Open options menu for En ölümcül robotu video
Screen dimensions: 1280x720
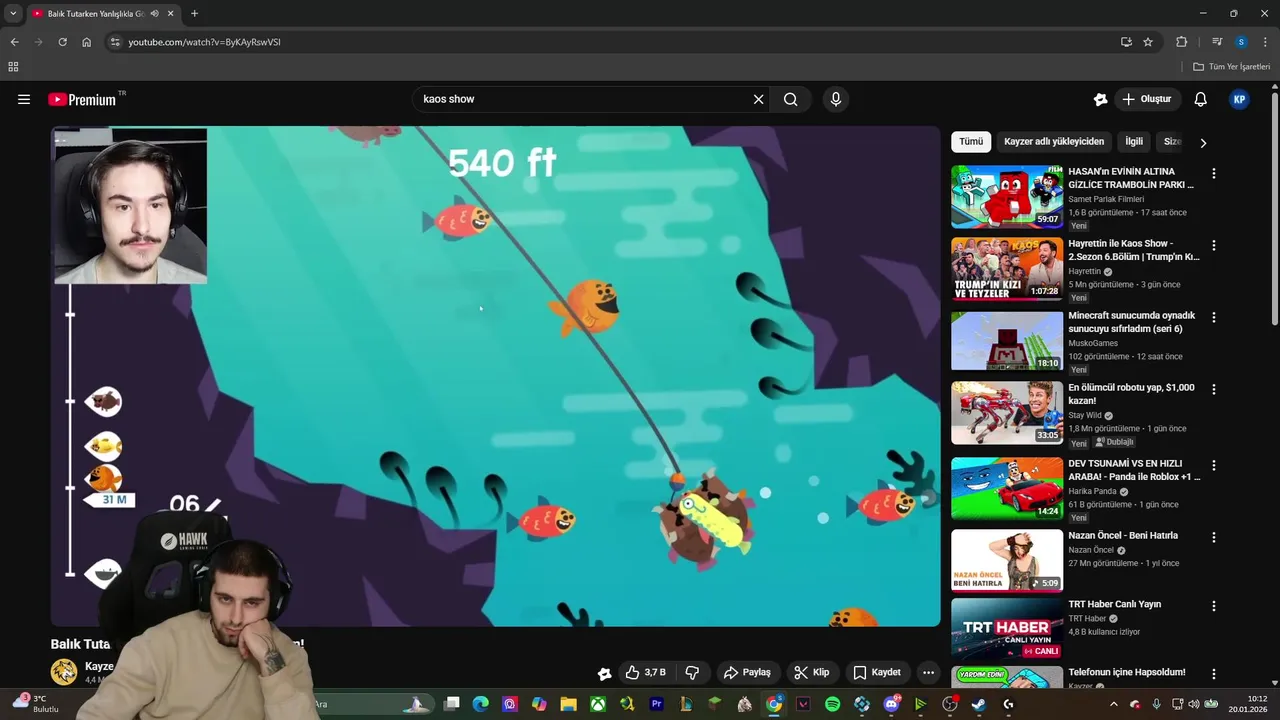point(1214,389)
